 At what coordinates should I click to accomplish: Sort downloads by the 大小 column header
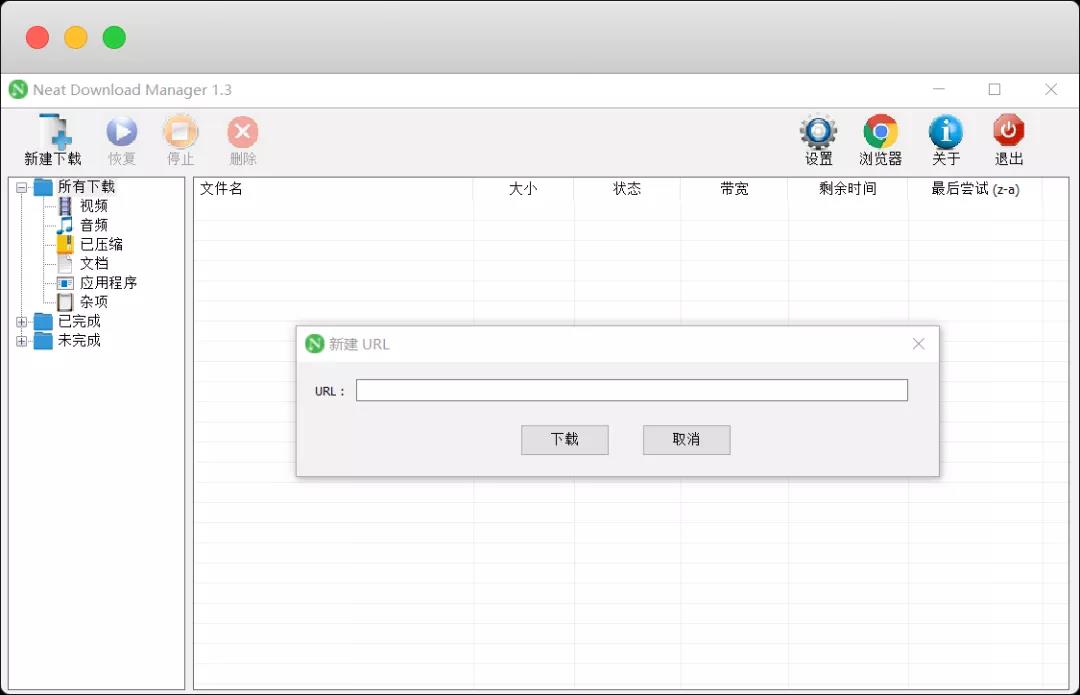coord(522,188)
